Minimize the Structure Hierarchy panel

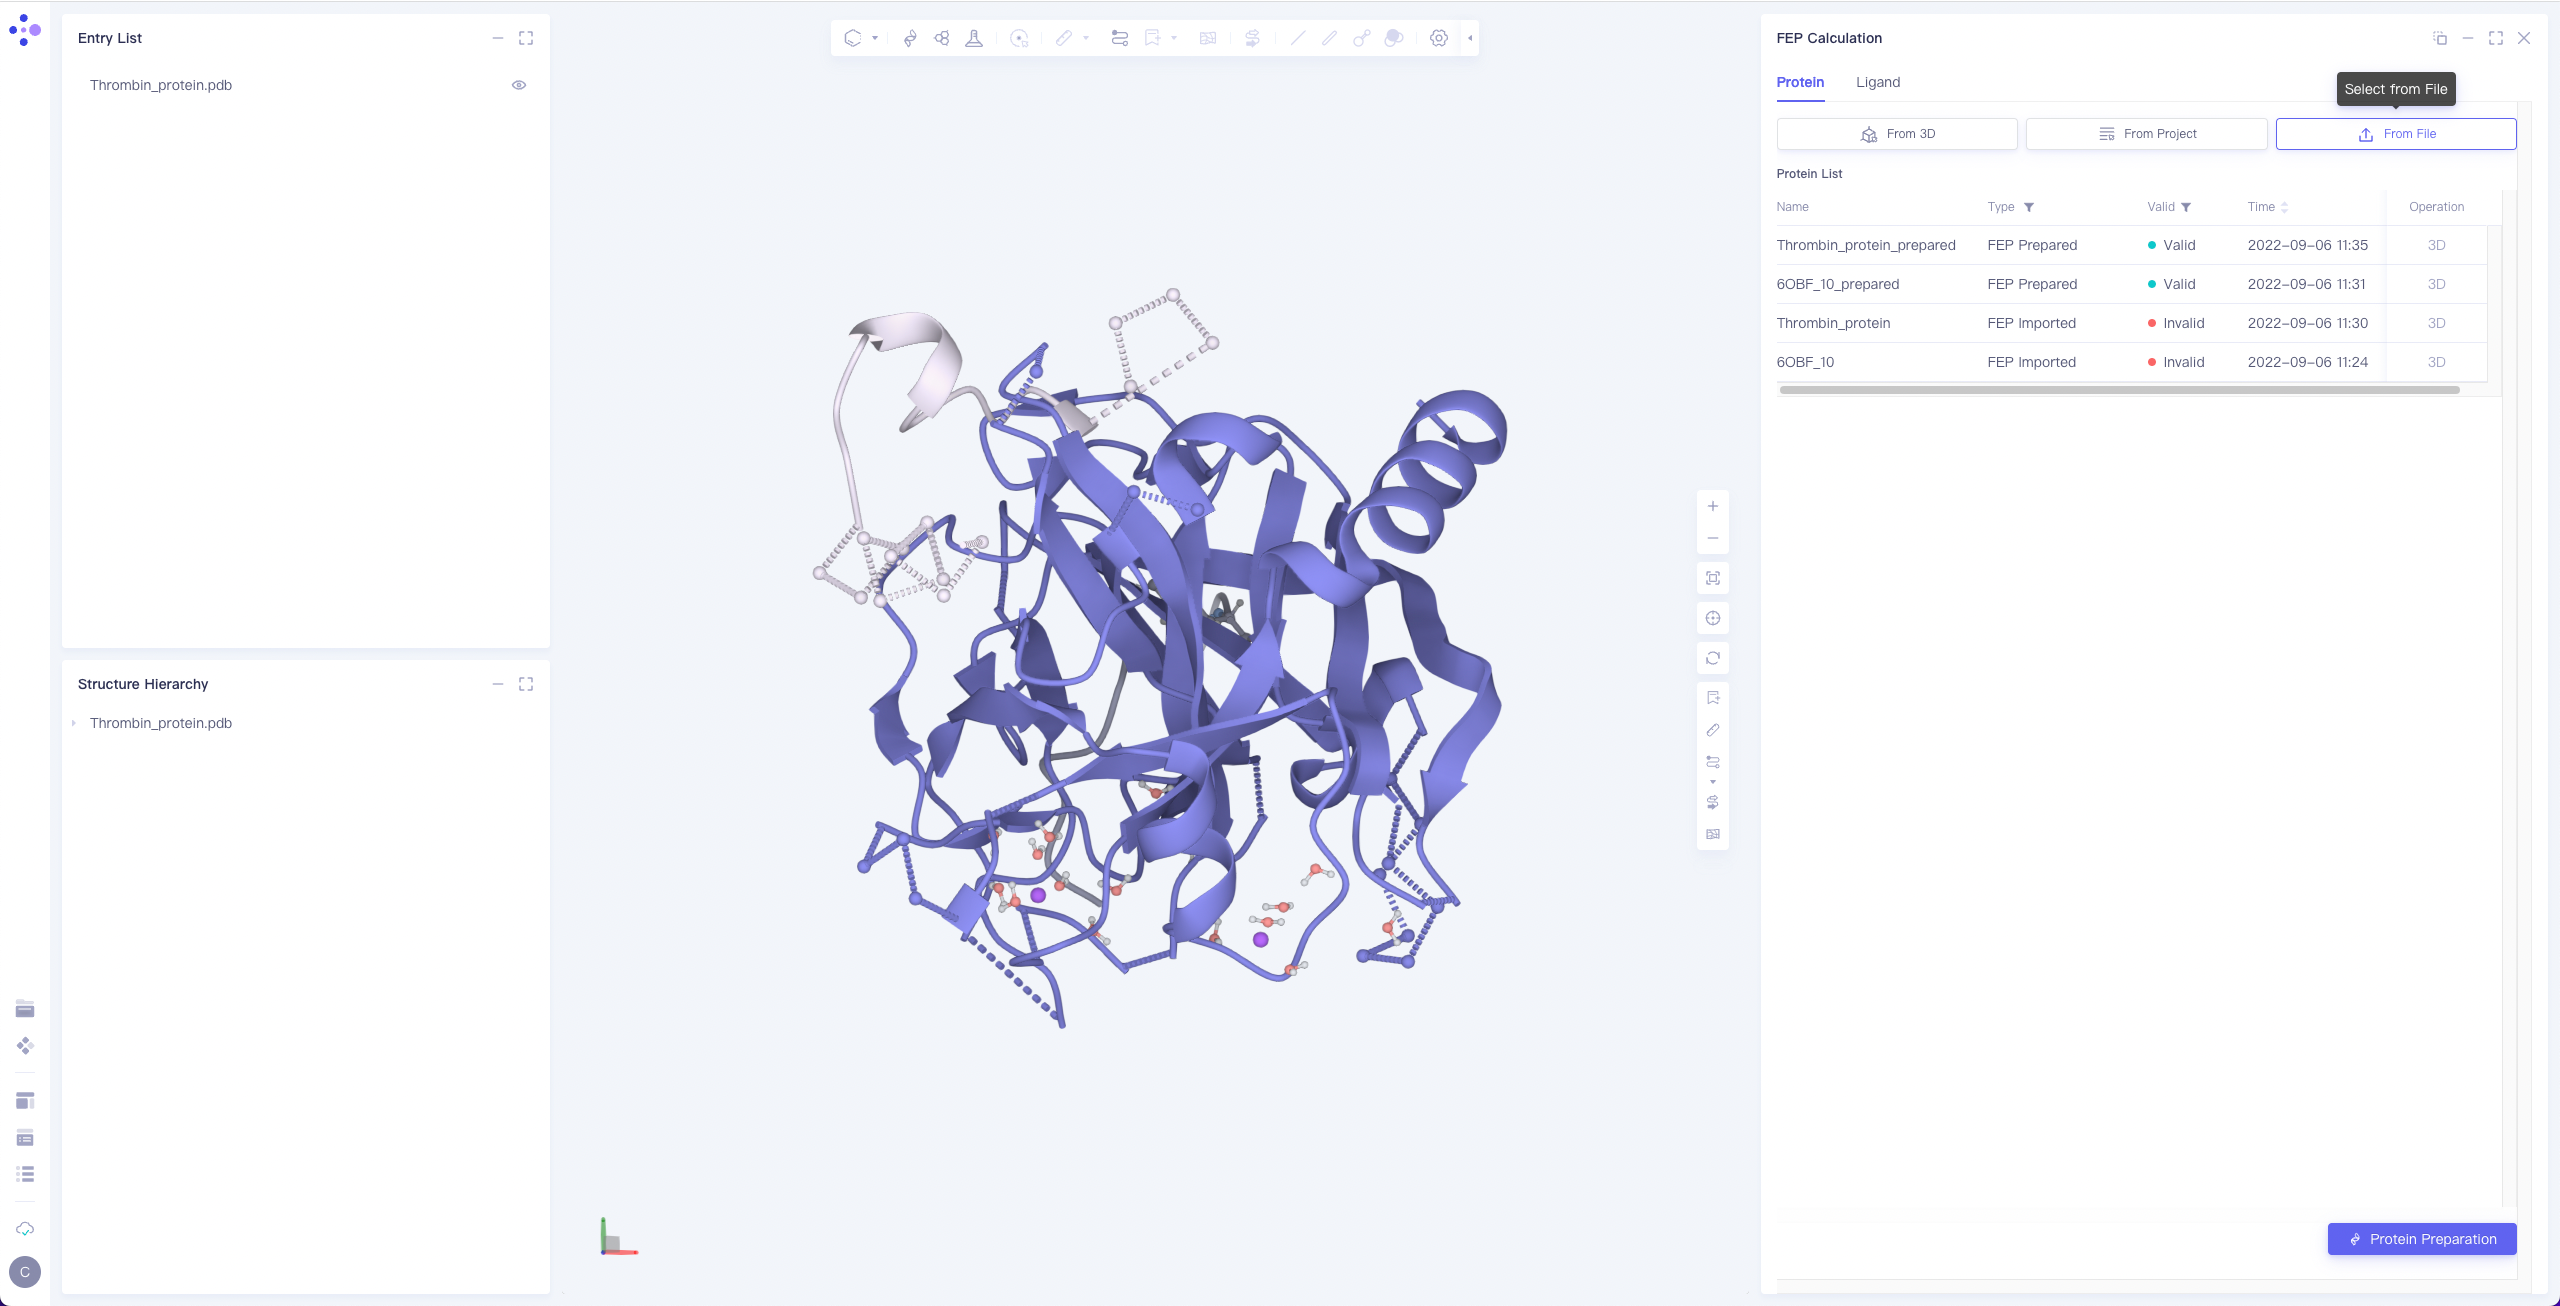pyautogui.click(x=498, y=684)
